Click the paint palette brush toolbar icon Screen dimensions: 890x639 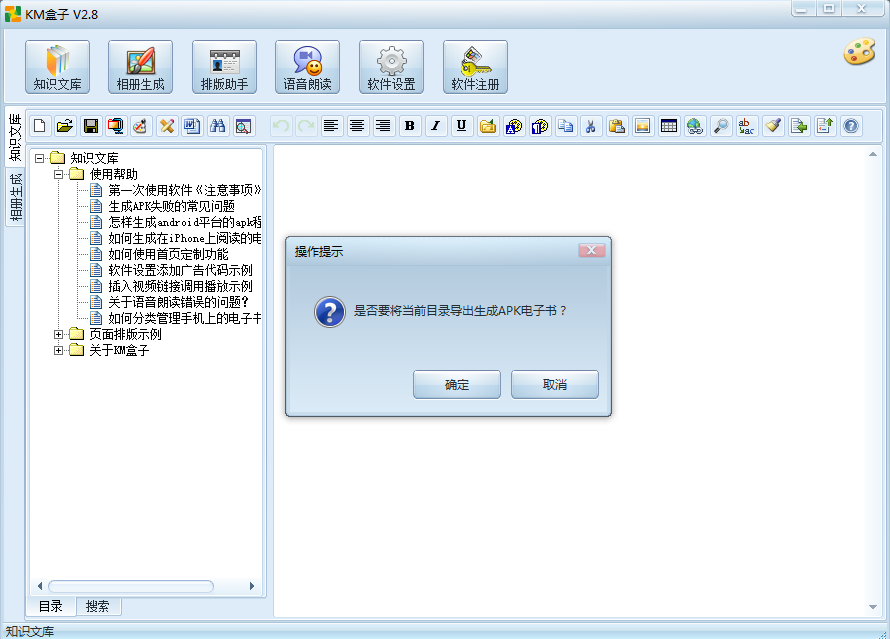pyautogui.click(x=141, y=126)
